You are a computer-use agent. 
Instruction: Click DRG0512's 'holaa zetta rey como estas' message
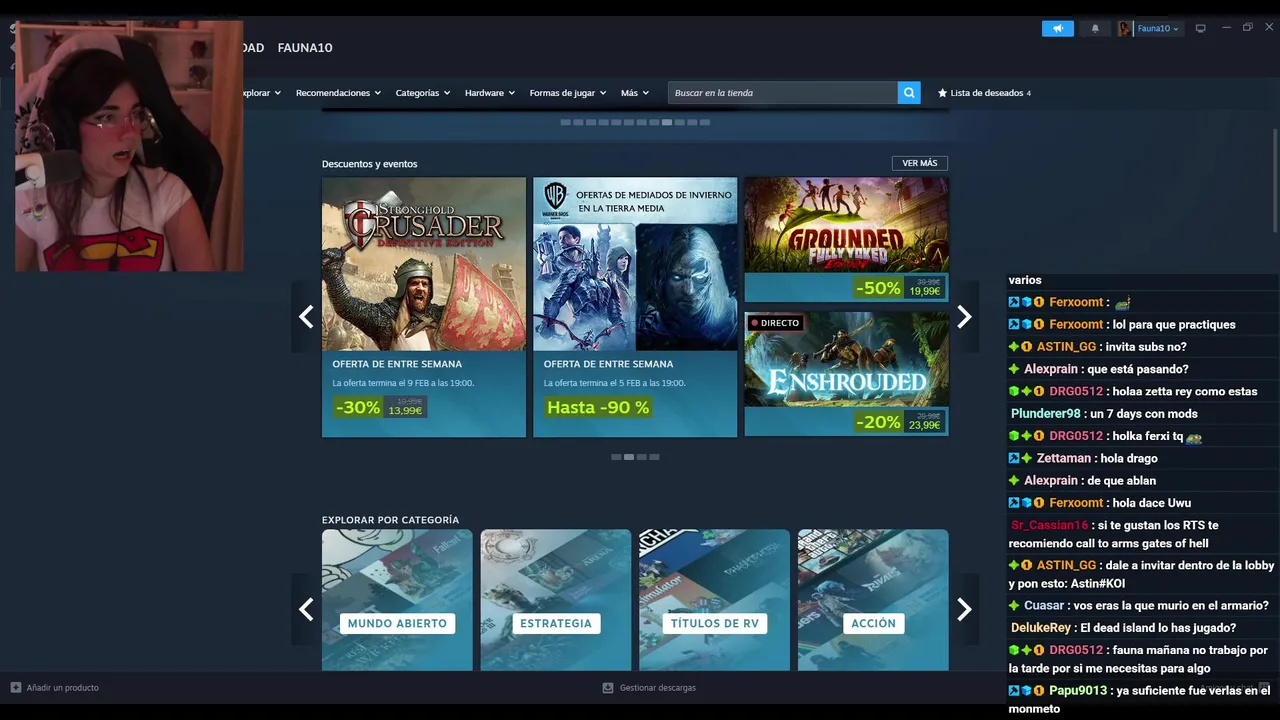(1185, 391)
